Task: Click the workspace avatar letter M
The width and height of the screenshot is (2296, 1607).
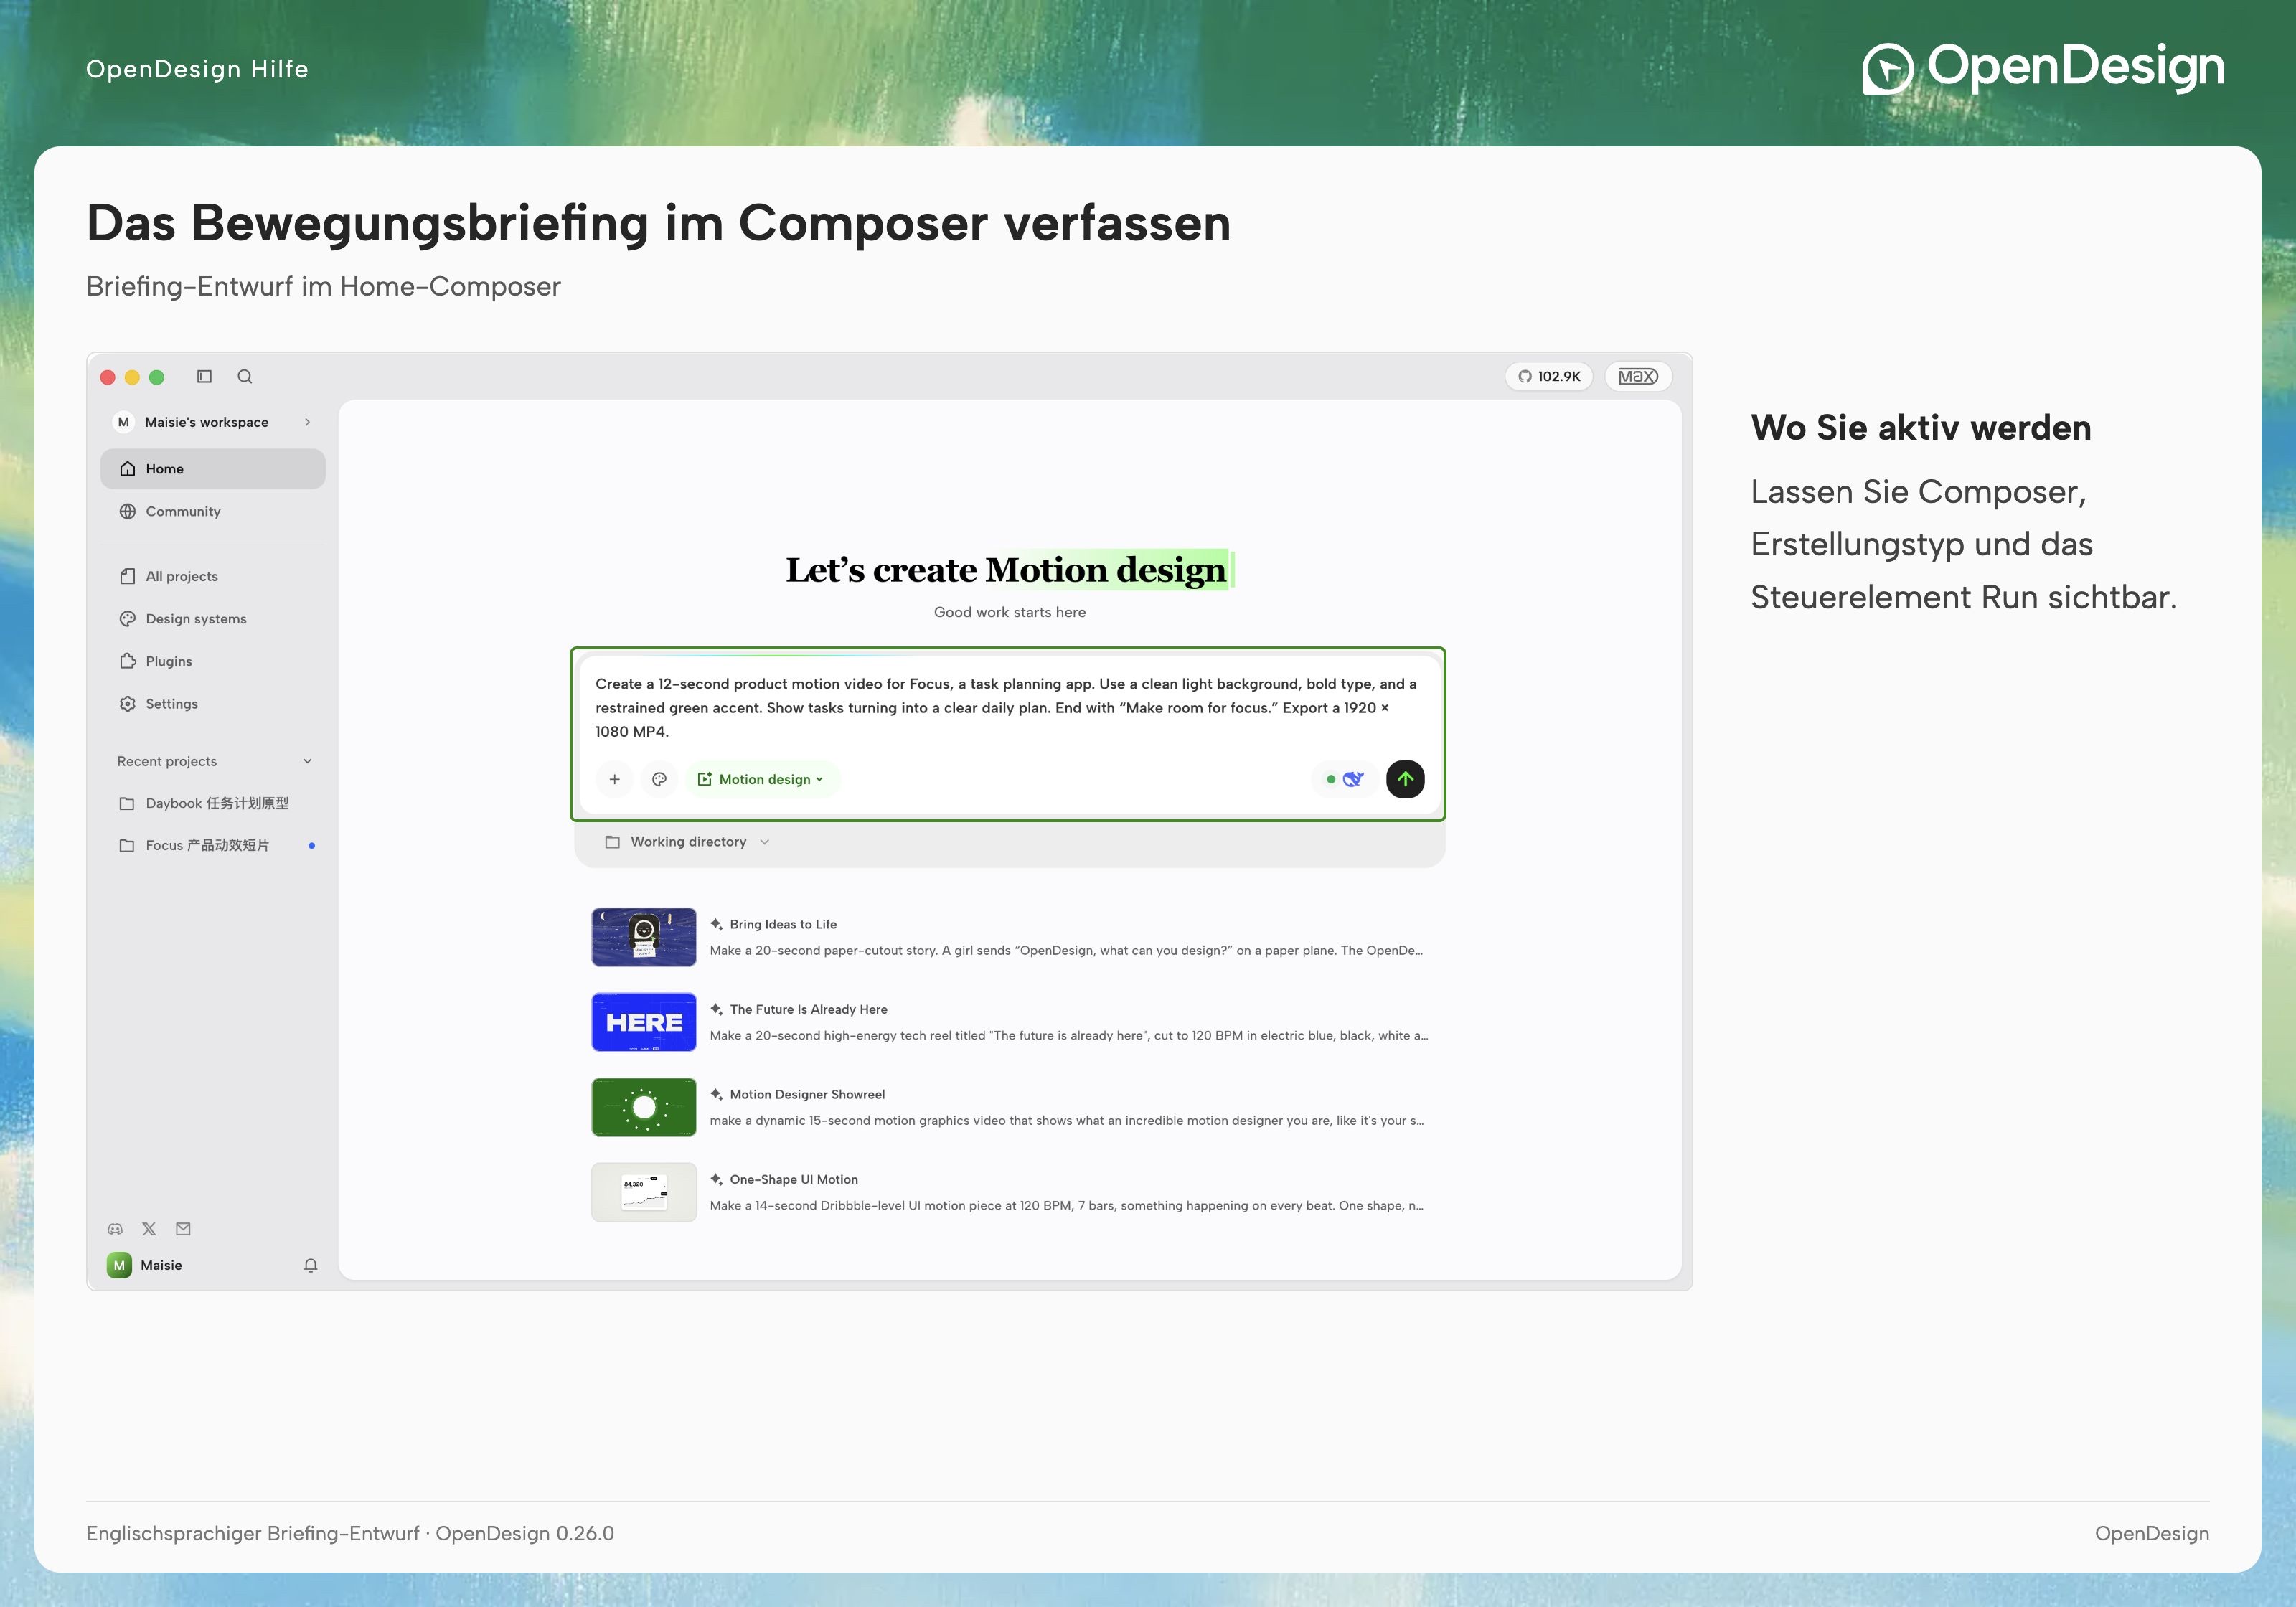Action: pyautogui.click(x=124, y=422)
